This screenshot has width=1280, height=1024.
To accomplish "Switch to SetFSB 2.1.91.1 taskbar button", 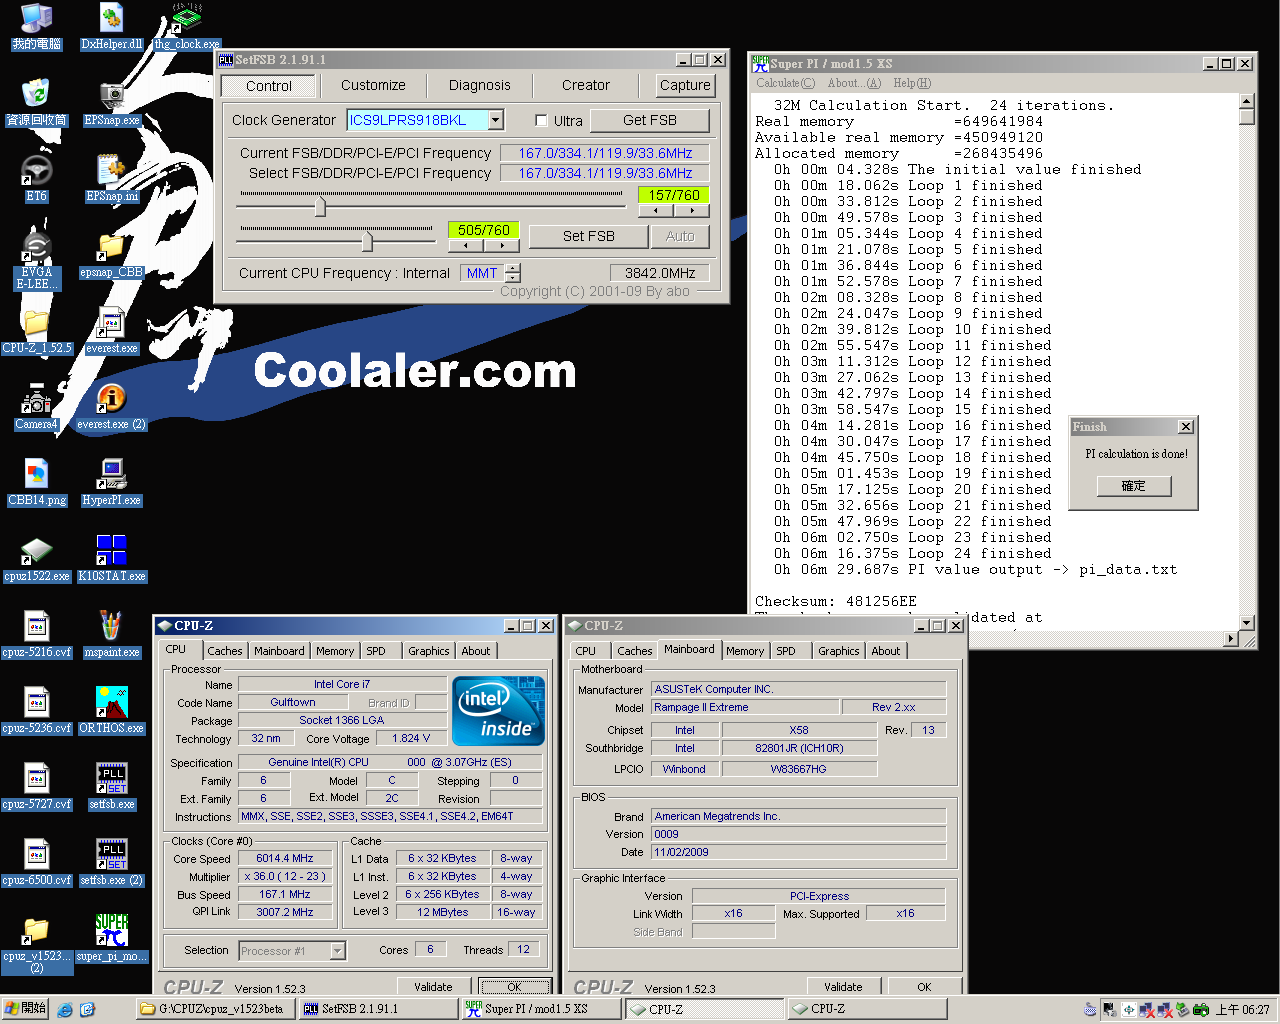I will pyautogui.click(x=378, y=1009).
